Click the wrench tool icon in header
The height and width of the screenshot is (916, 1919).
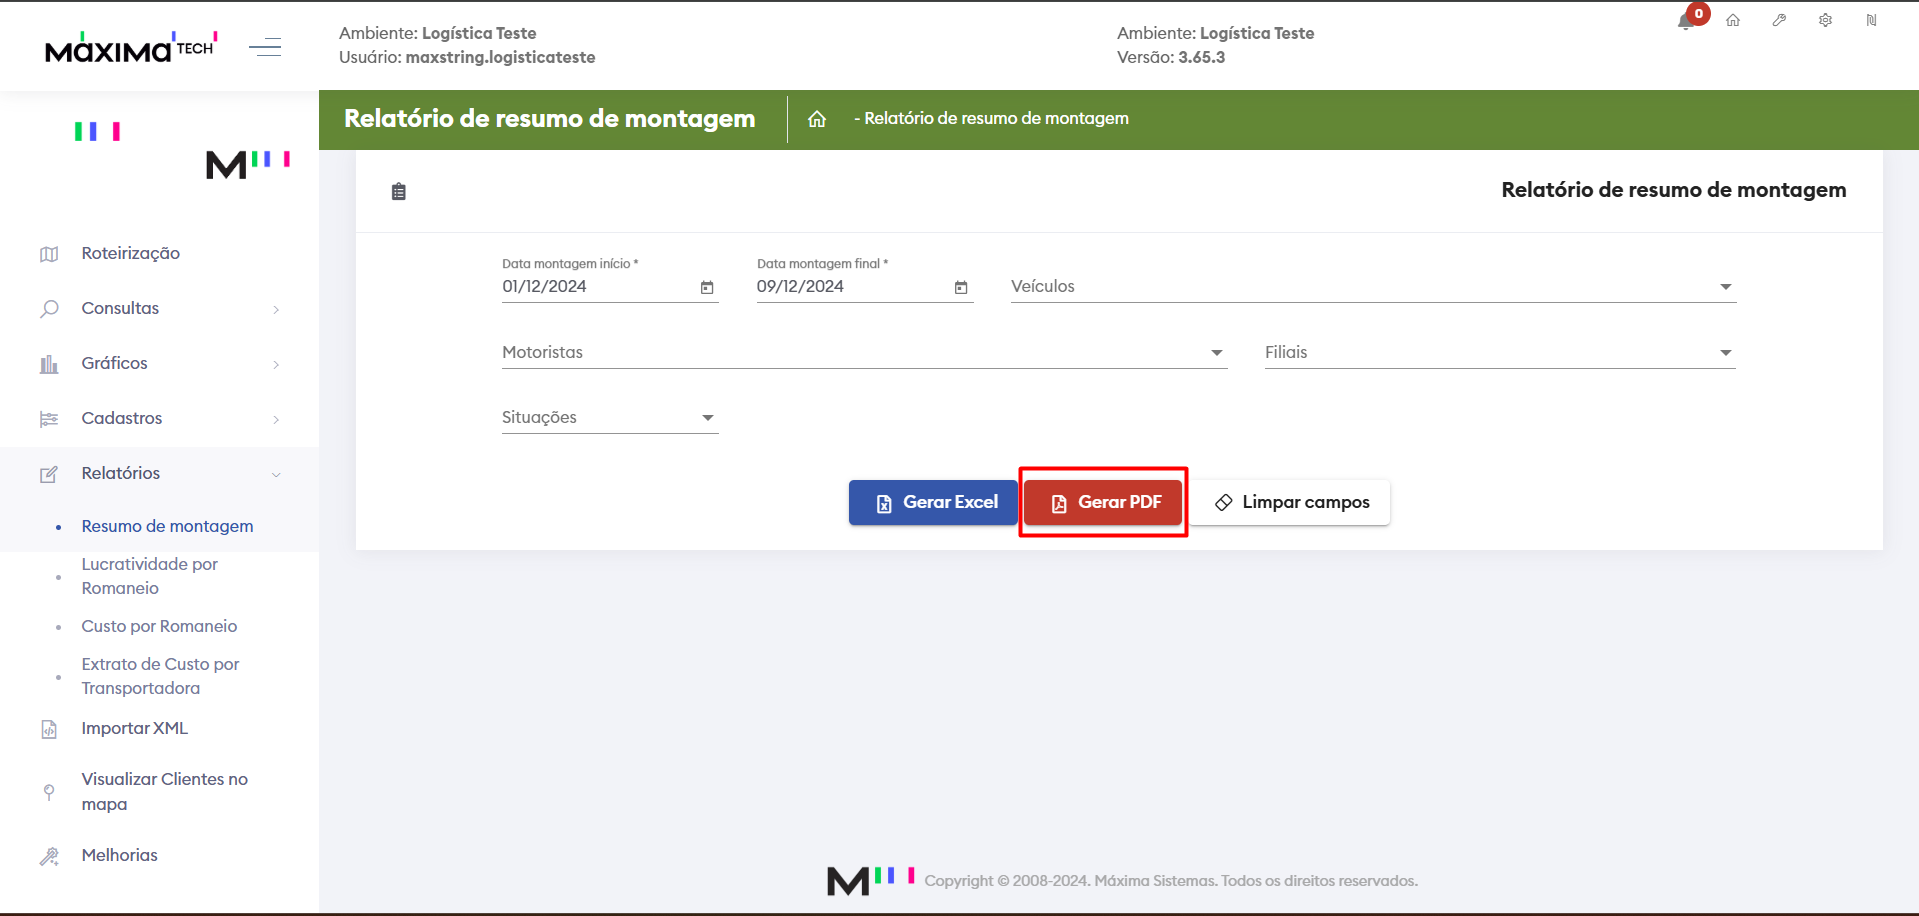pyautogui.click(x=1779, y=20)
